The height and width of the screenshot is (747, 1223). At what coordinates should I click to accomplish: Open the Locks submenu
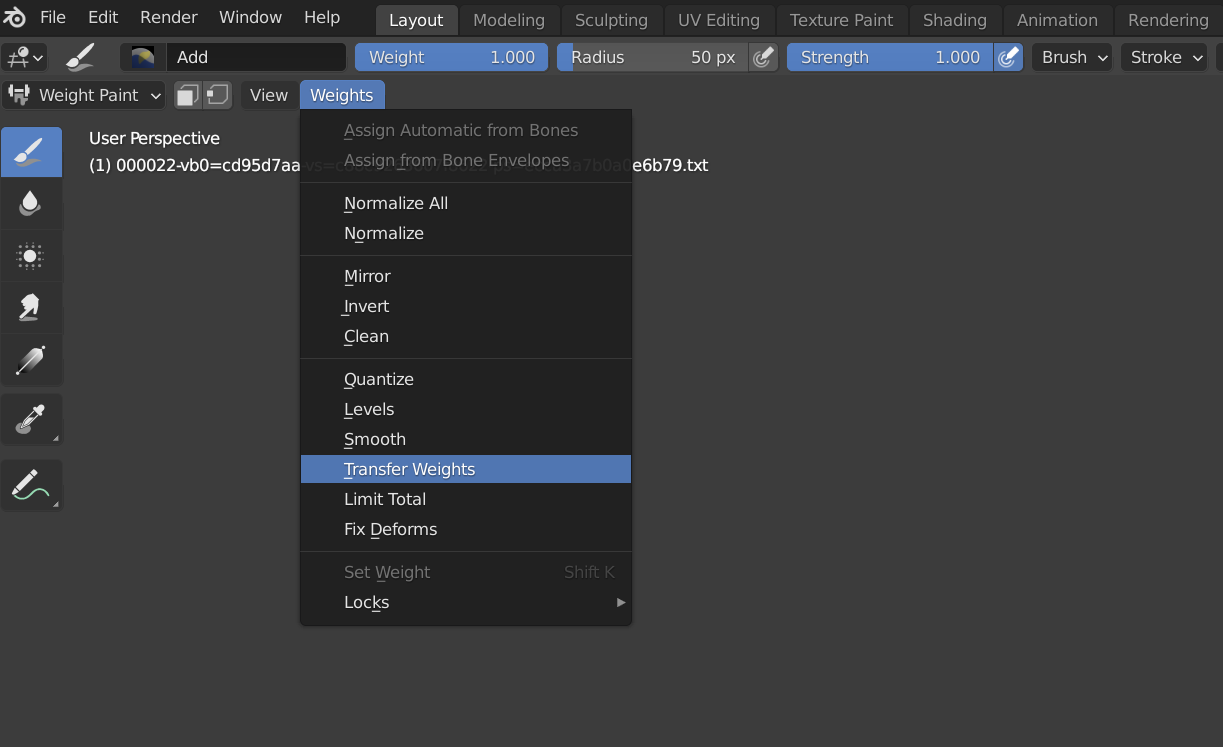pos(466,602)
